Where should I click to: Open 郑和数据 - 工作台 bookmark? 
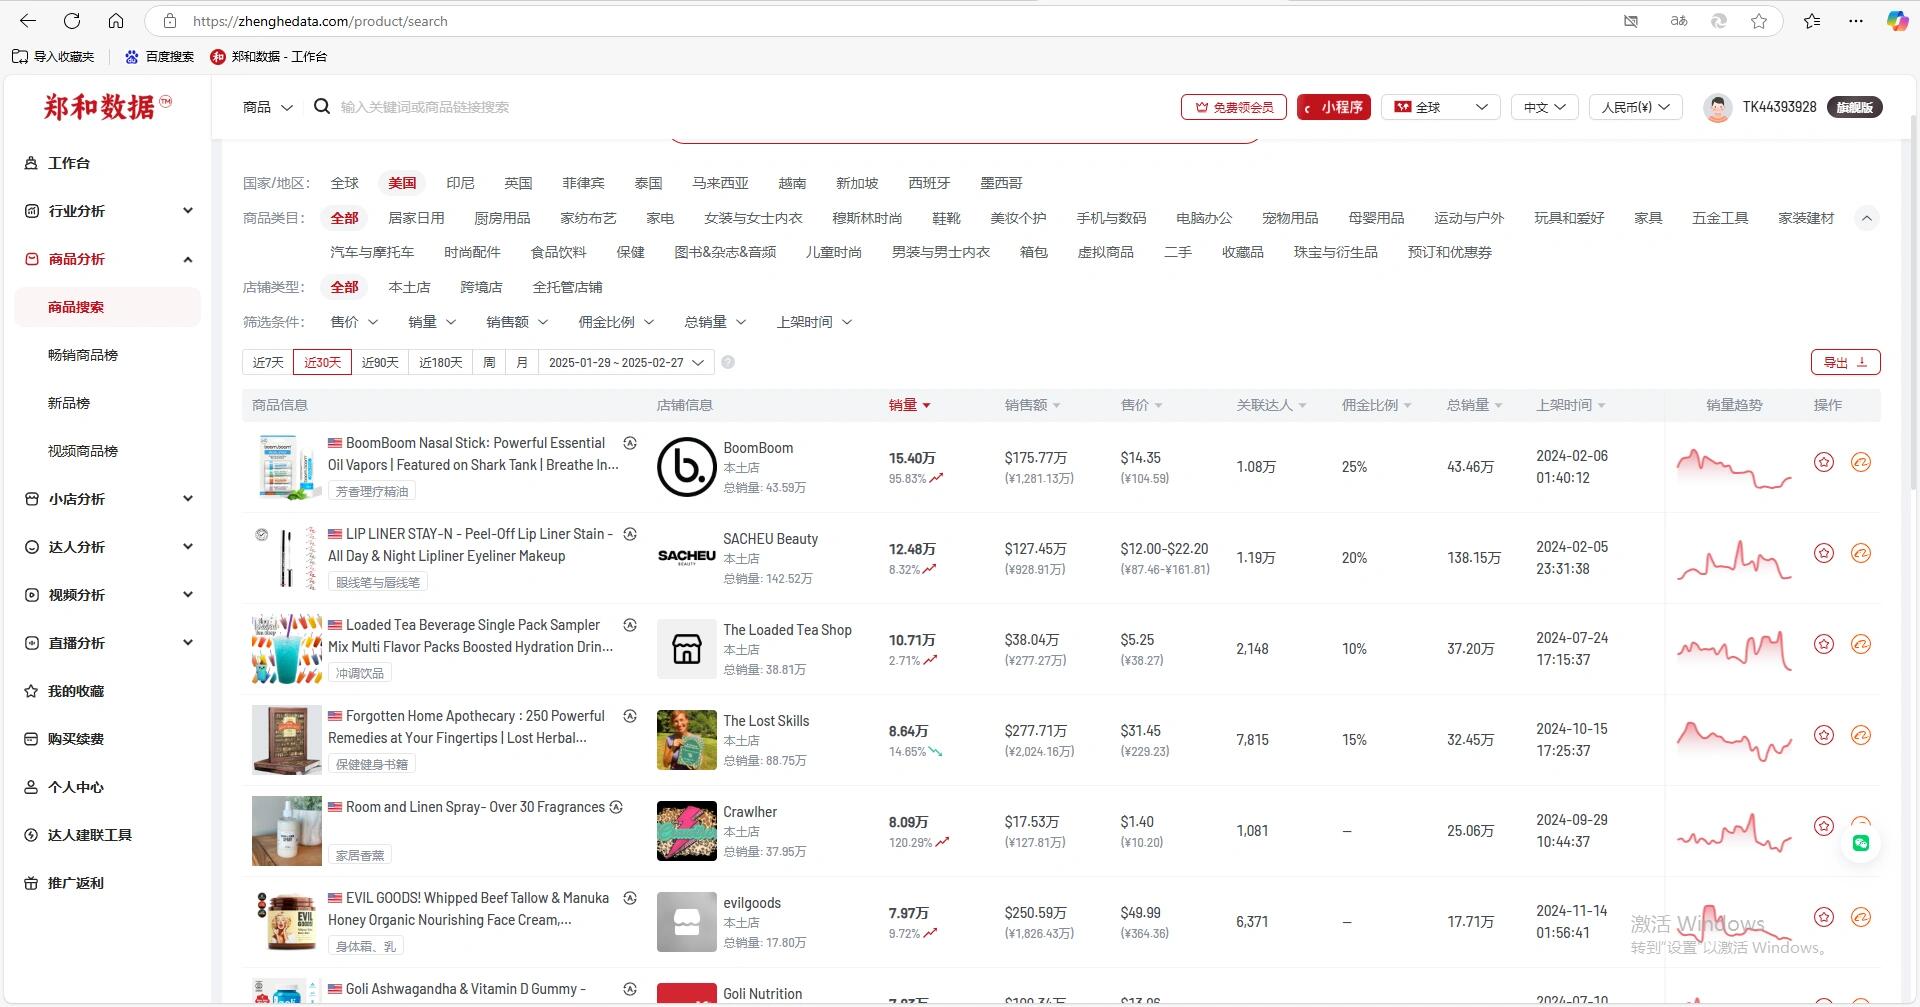tap(269, 57)
